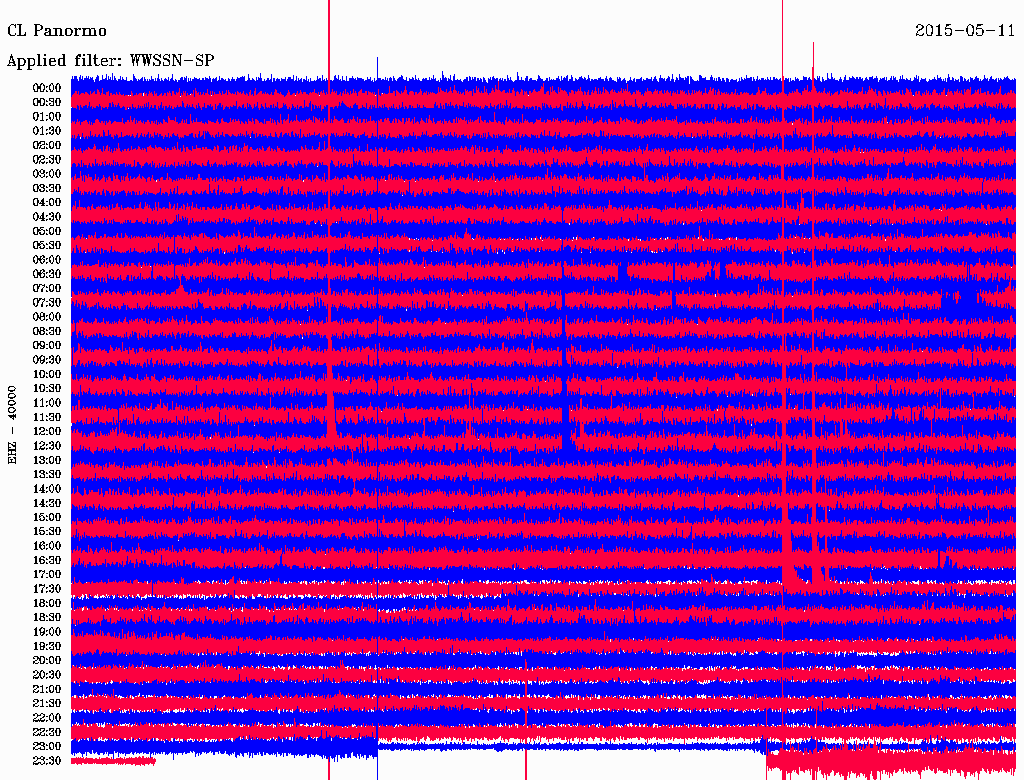Select the 19:00 time label

coord(47,632)
